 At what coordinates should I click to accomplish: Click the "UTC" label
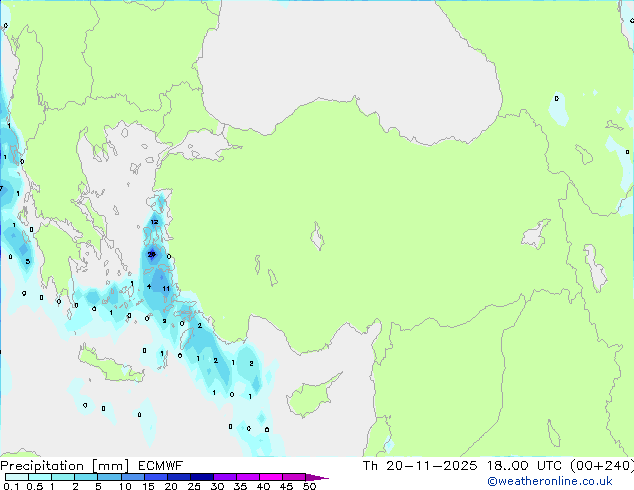tap(549, 466)
